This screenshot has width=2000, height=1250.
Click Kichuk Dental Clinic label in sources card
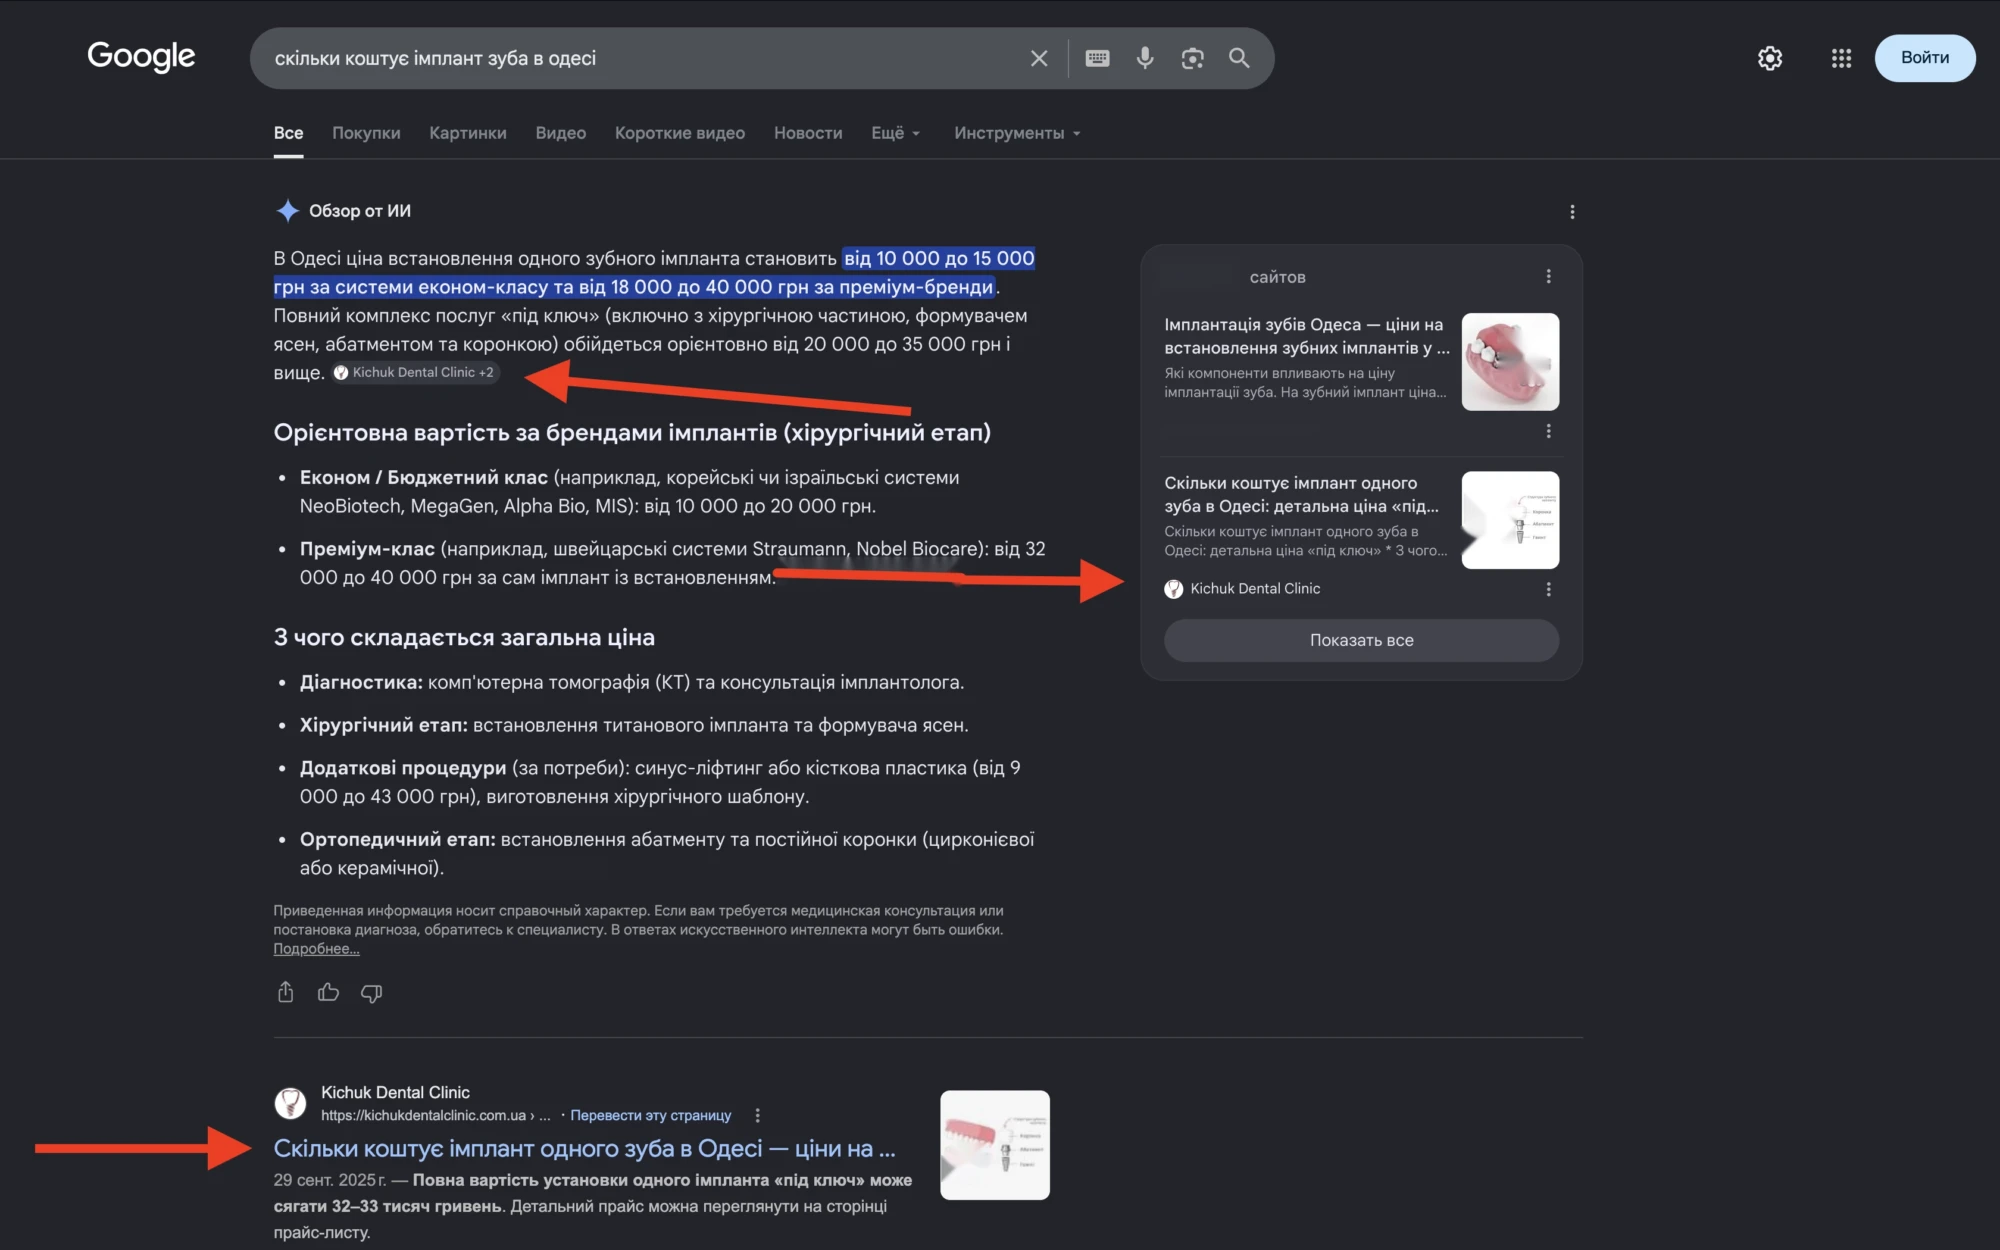click(1255, 589)
